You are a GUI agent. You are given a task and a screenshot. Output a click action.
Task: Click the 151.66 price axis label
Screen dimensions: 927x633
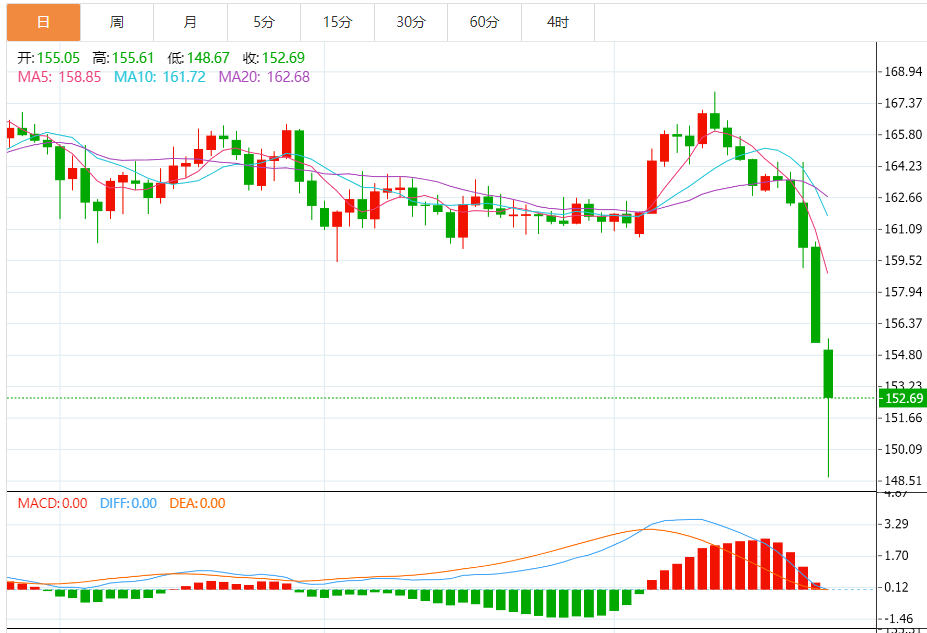coord(903,418)
